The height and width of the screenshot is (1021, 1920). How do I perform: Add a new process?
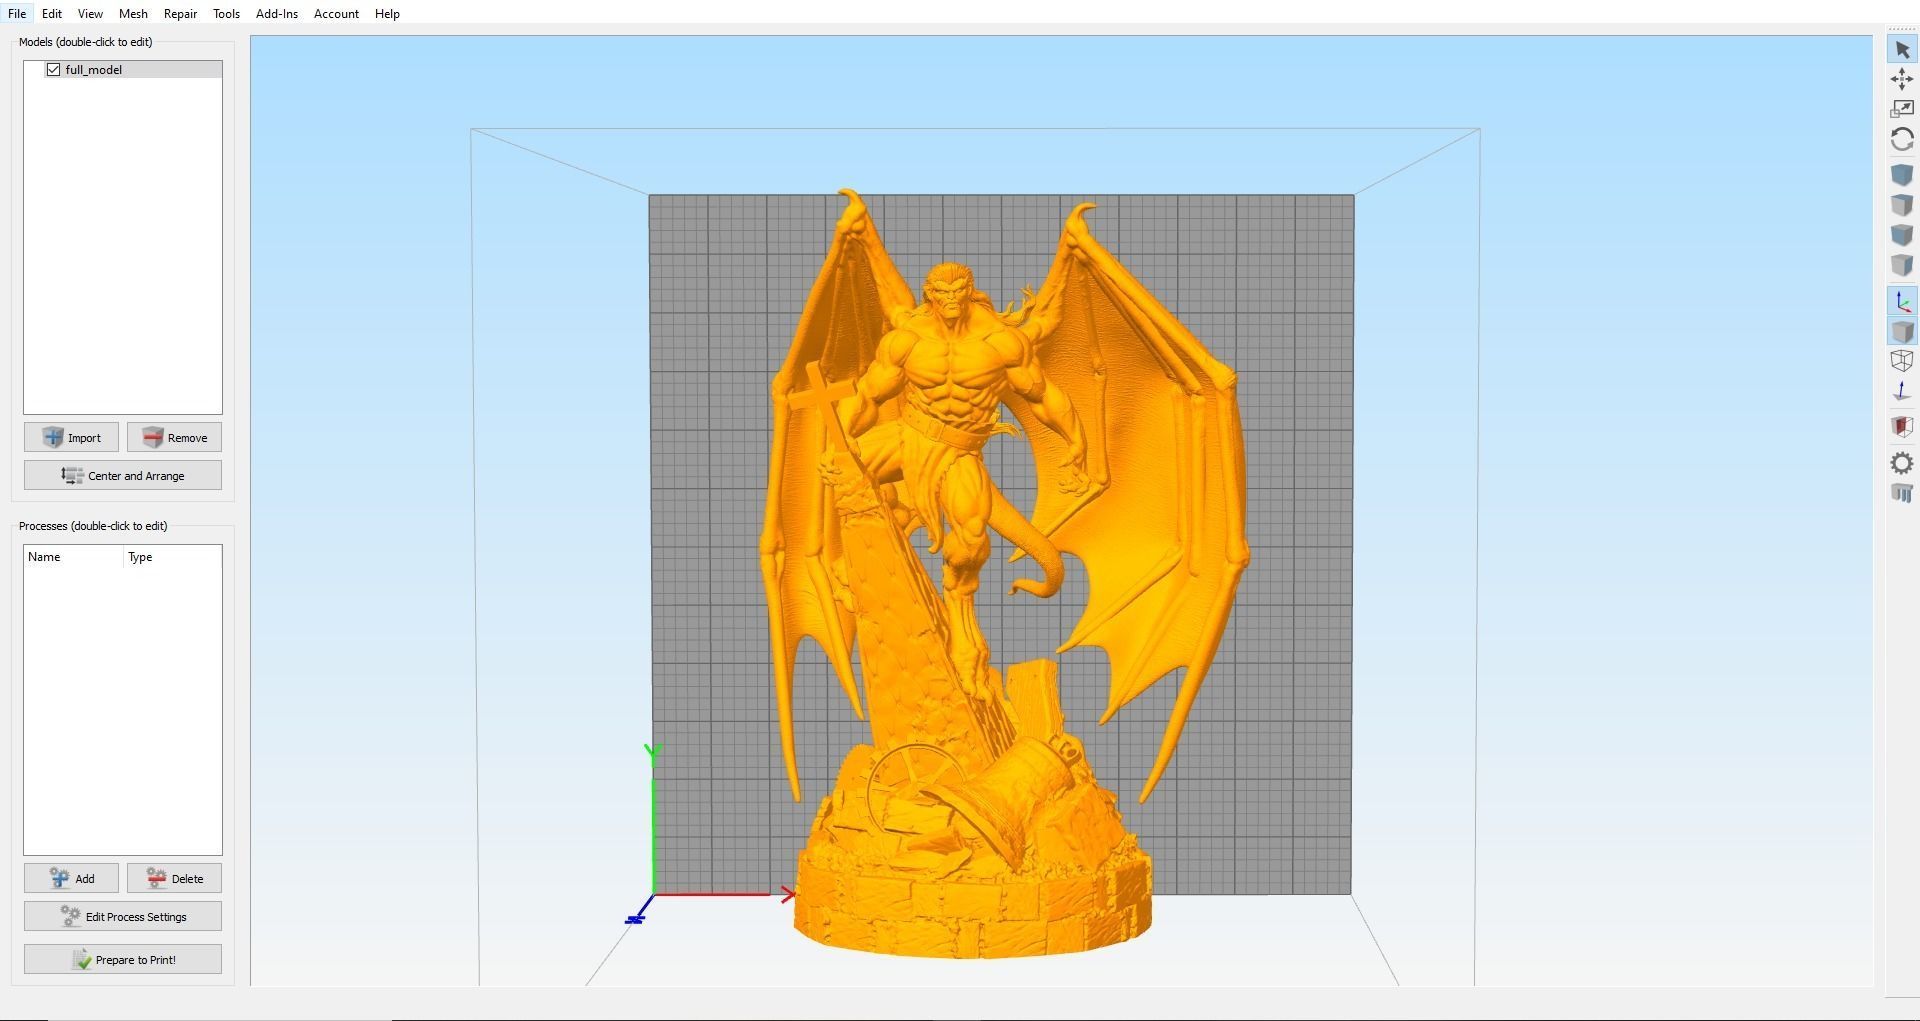click(x=71, y=878)
